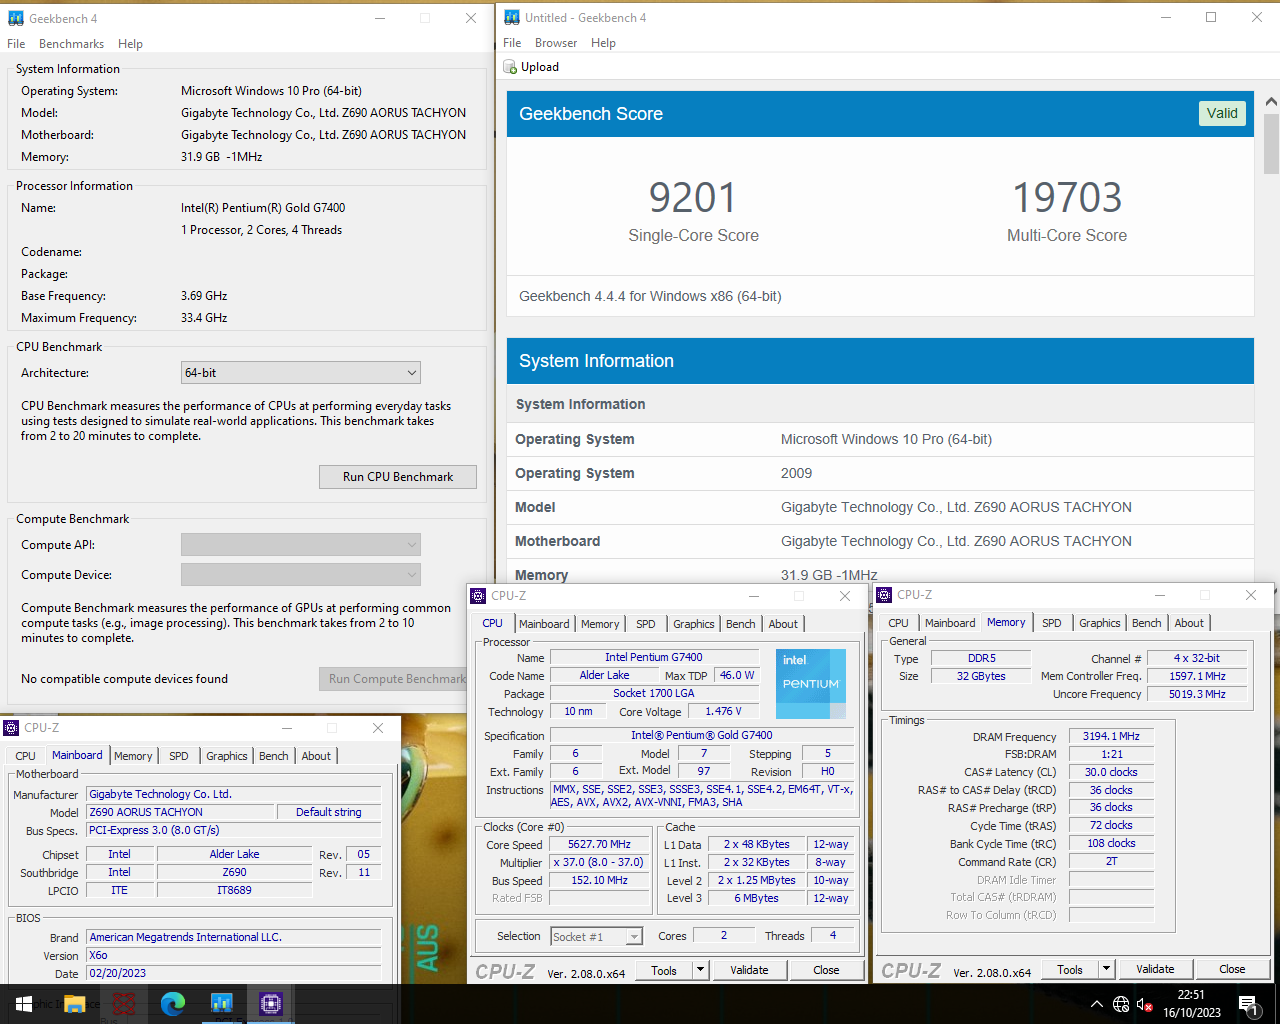
Task: Click the green Valid badge
Action: coord(1222,113)
